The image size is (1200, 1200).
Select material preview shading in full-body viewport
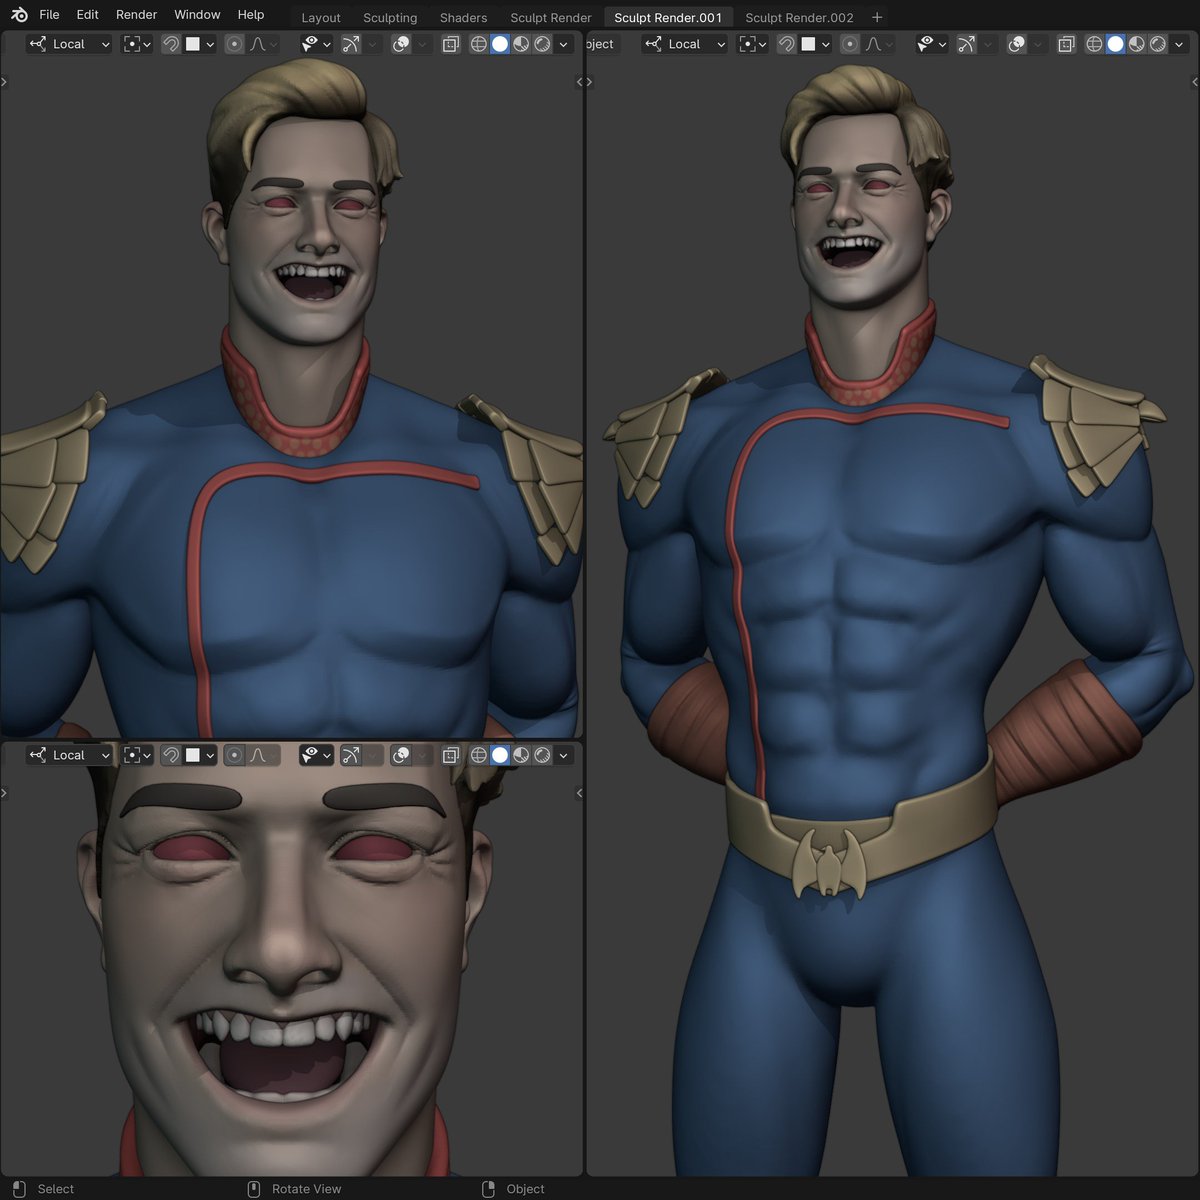click(x=1137, y=44)
